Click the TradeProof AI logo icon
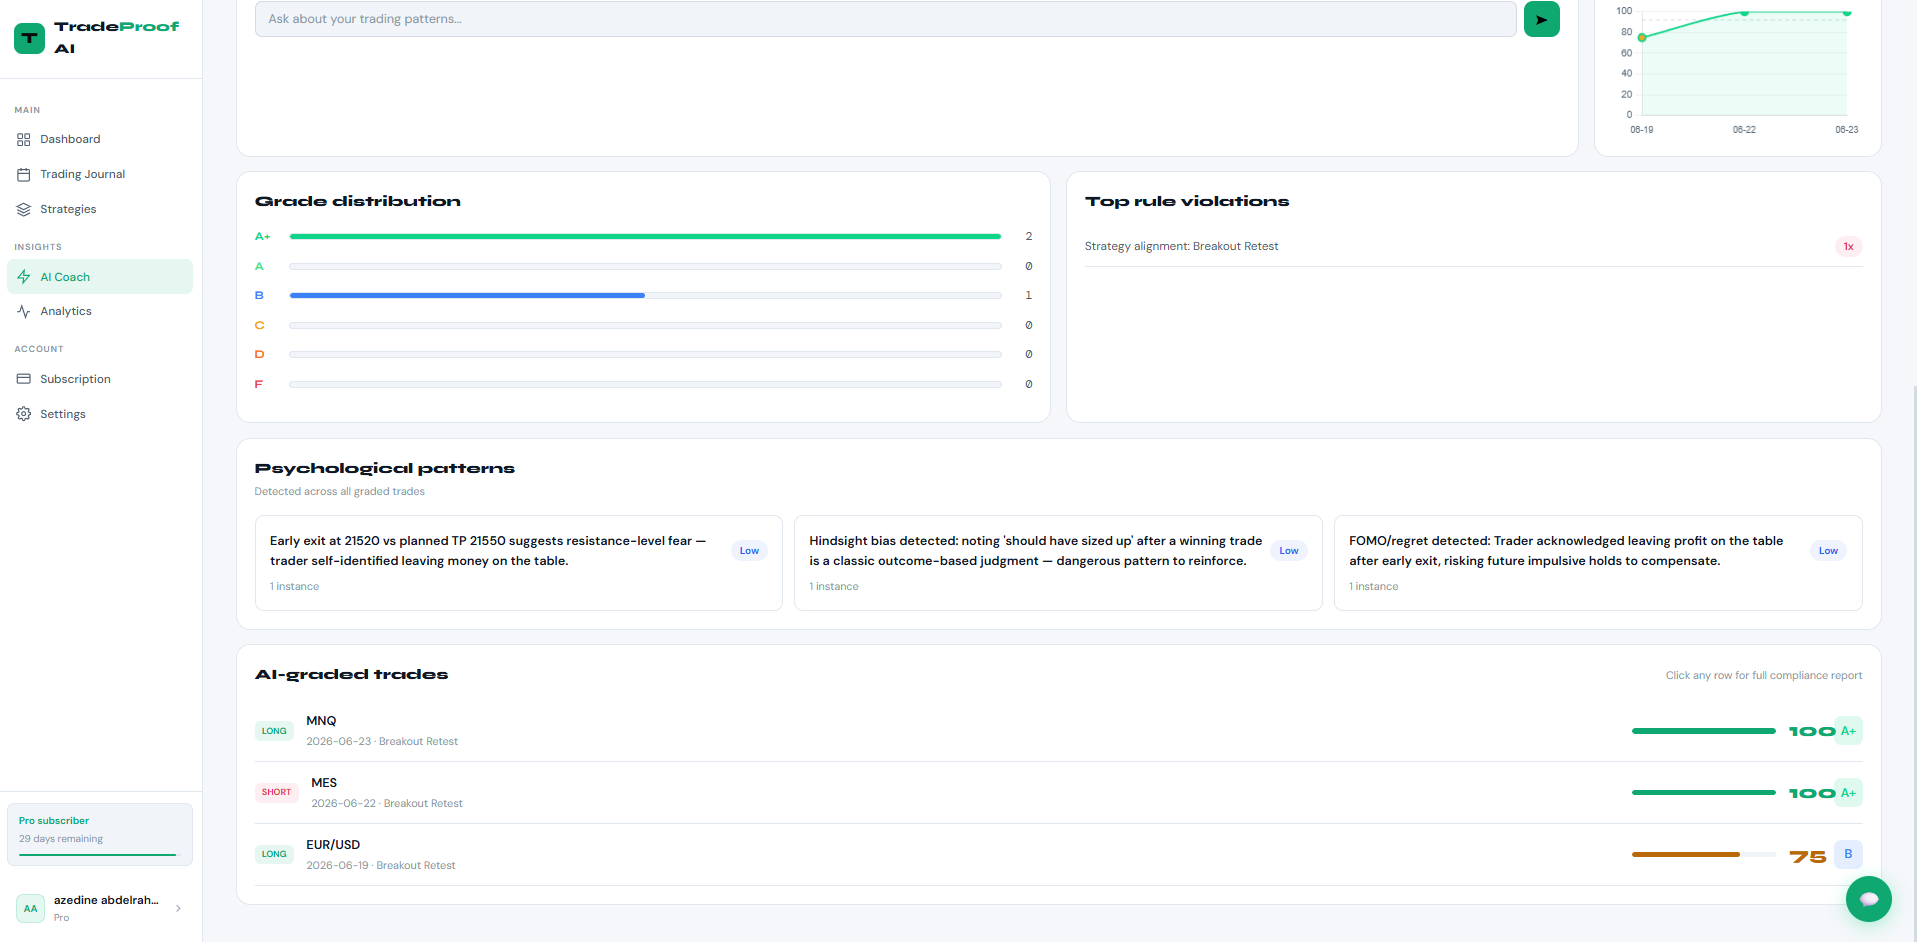 pyautogui.click(x=29, y=38)
